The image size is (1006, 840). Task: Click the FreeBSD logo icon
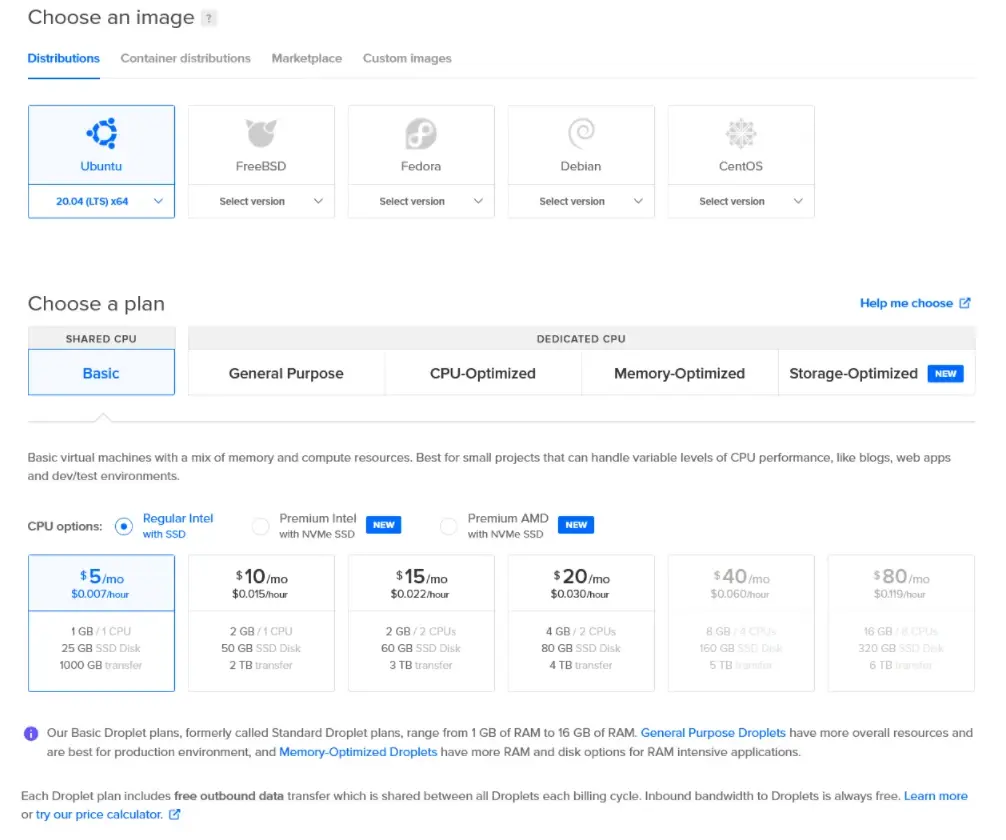[x=261, y=133]
